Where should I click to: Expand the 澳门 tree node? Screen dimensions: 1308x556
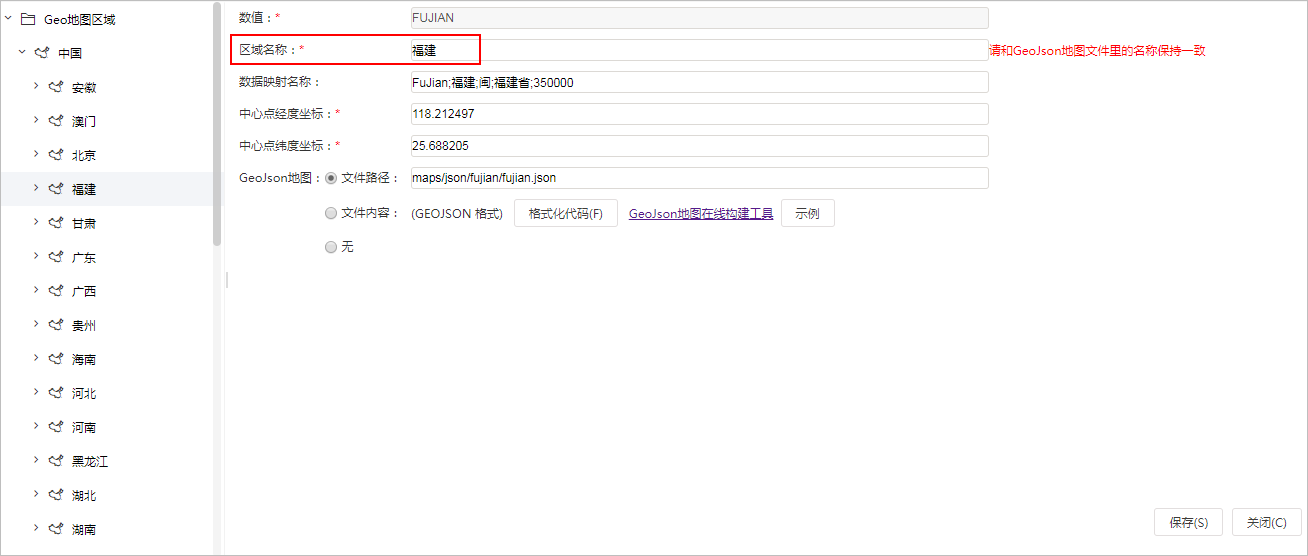click(36, 120)
